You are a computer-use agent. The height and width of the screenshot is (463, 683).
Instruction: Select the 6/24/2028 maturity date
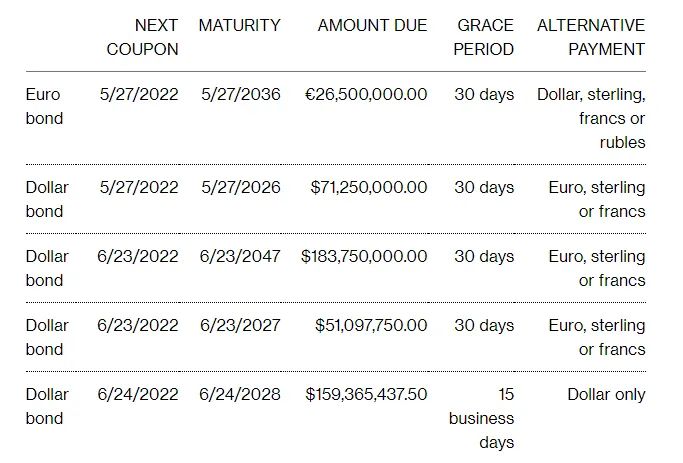click(240, 395)
